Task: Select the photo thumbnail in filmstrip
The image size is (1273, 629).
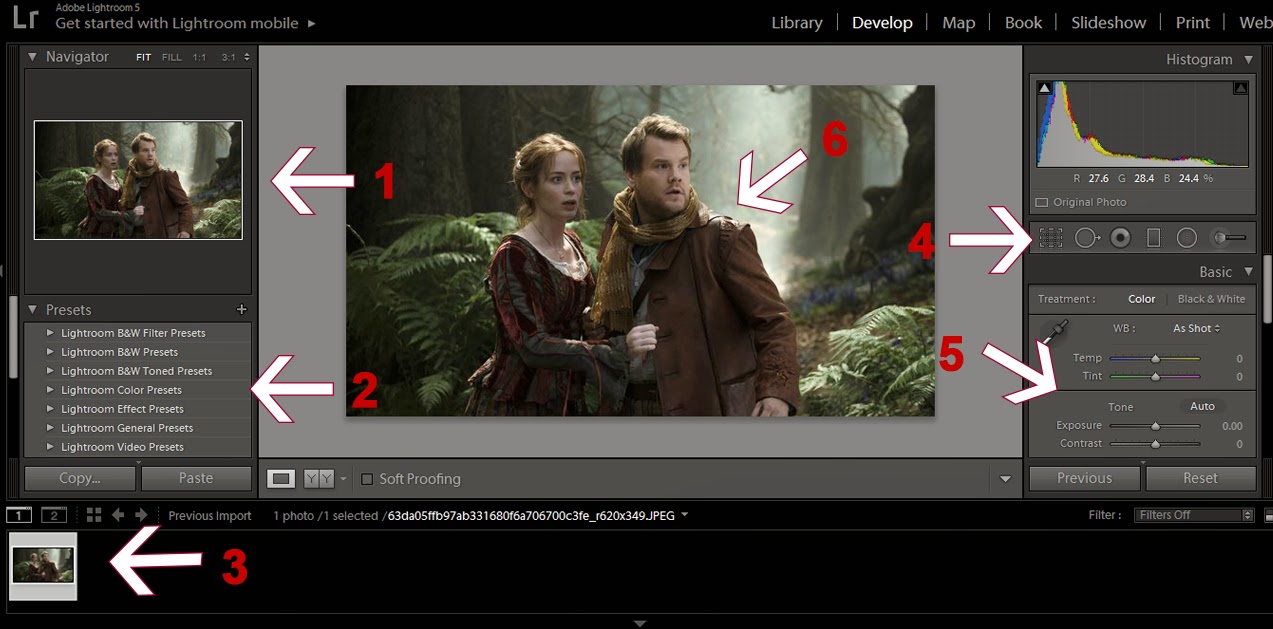Action: 43,566
